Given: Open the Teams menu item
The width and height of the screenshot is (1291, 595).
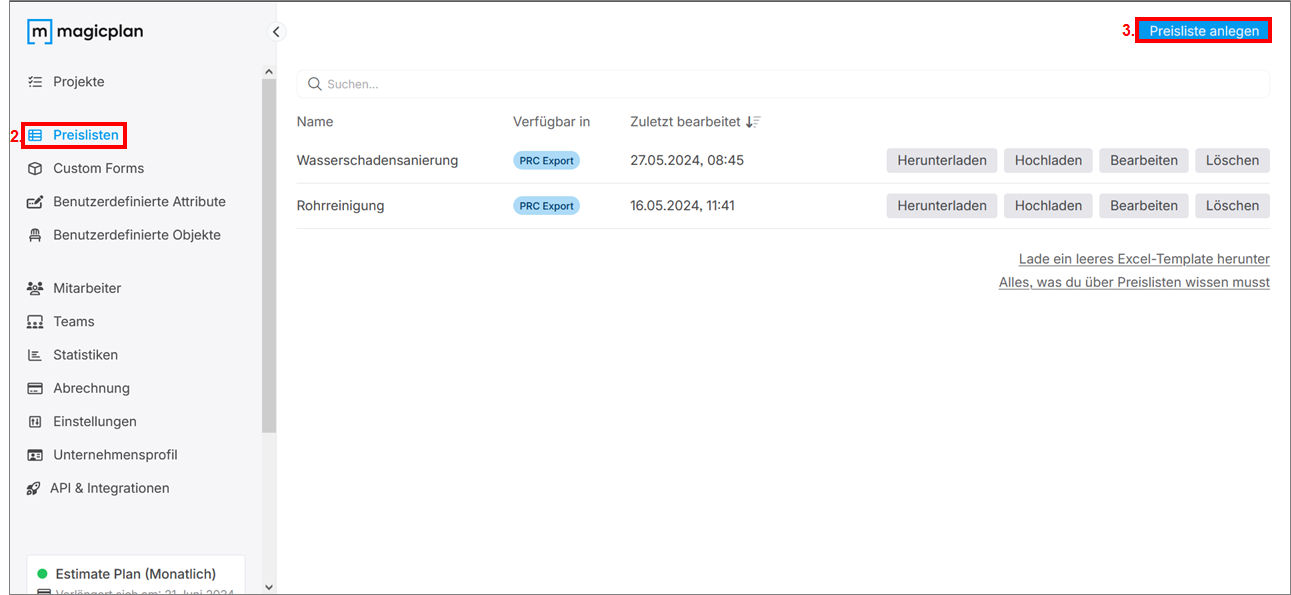Looking at the screenshot, I should click(x=73, y=321).
